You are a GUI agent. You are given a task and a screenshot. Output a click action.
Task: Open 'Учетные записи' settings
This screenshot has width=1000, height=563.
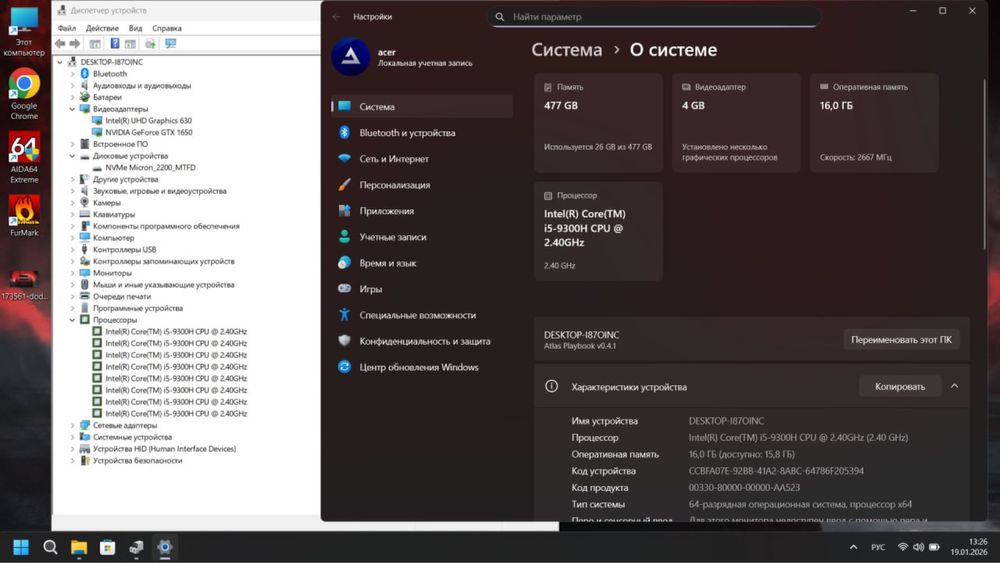tap(422, 237)
